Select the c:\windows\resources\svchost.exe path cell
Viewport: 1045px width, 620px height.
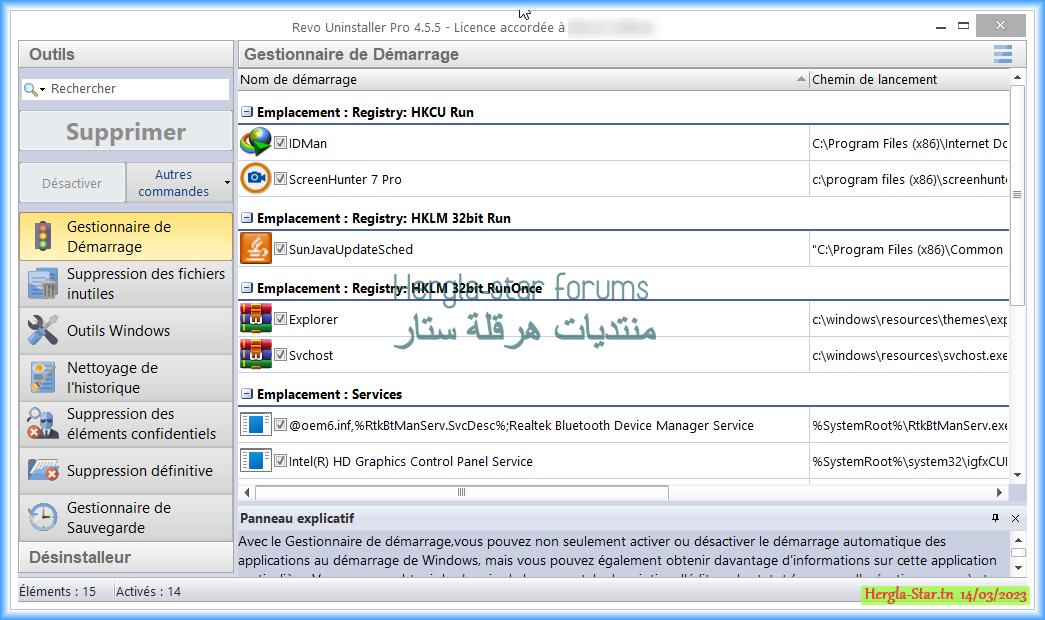[x=909, y=355]
